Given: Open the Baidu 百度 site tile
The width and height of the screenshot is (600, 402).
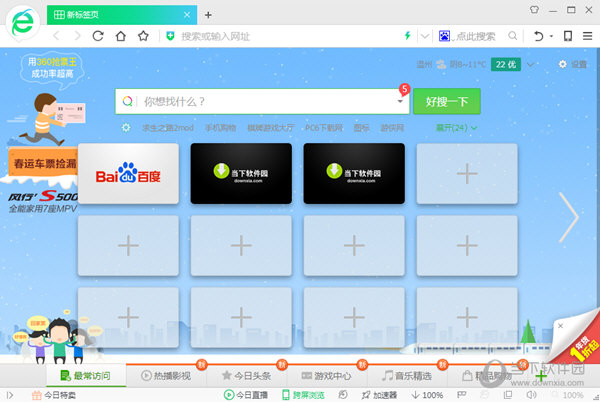Looking at the screenshot, I should (128, 174).
